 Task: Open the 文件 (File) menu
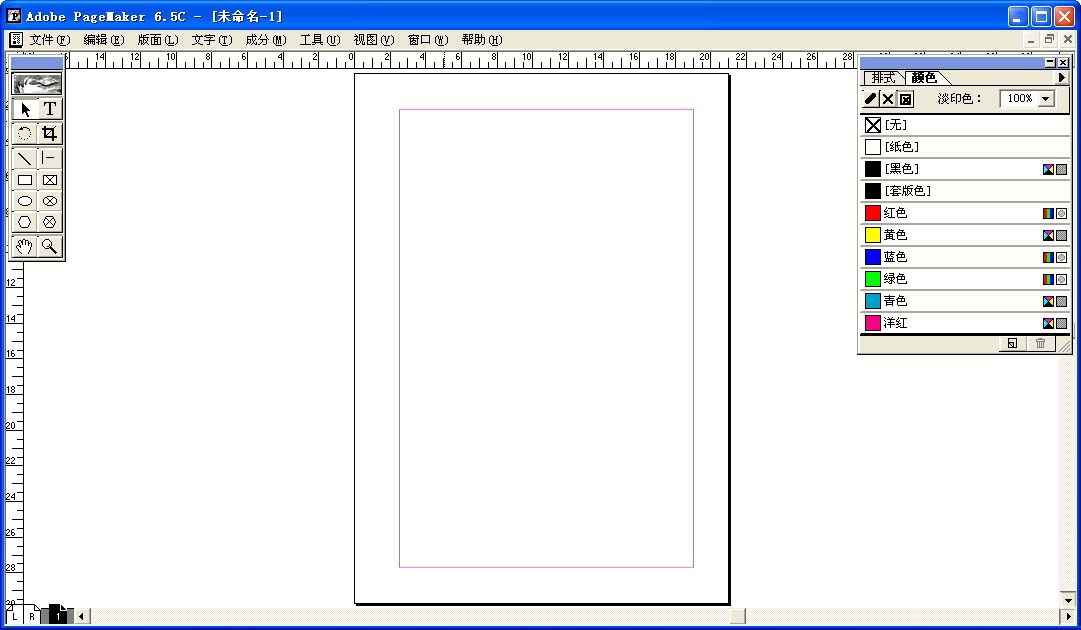[x=49, y=40]
